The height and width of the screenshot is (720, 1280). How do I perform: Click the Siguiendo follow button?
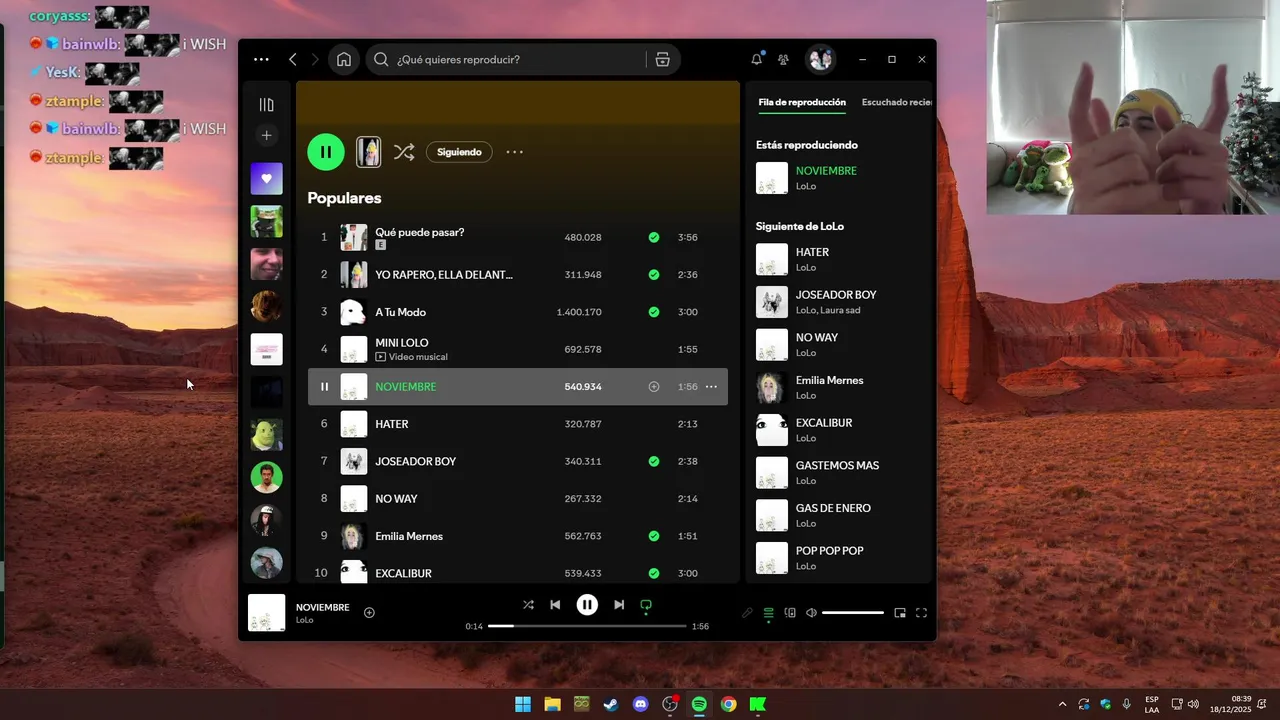[x=459, y=152]
